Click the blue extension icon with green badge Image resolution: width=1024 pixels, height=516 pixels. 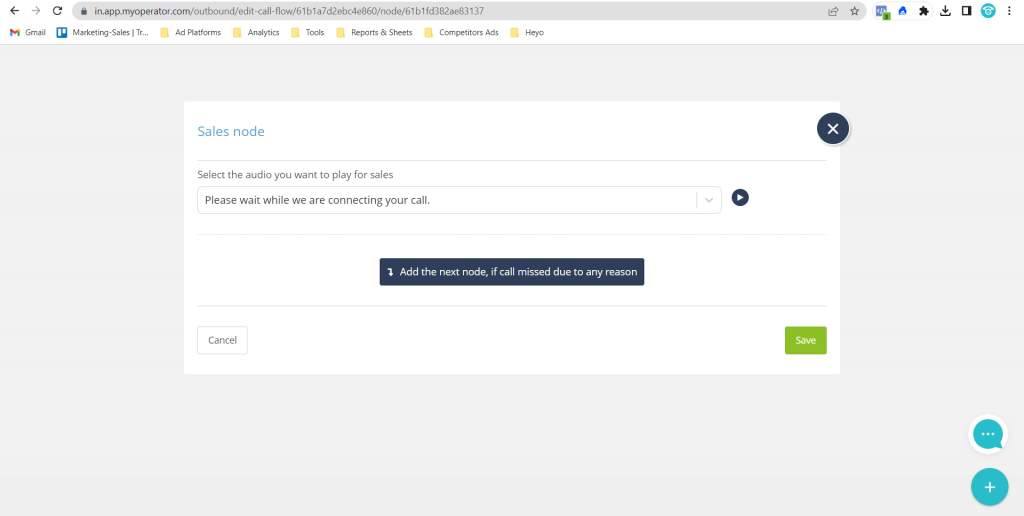tap(882, 12)
